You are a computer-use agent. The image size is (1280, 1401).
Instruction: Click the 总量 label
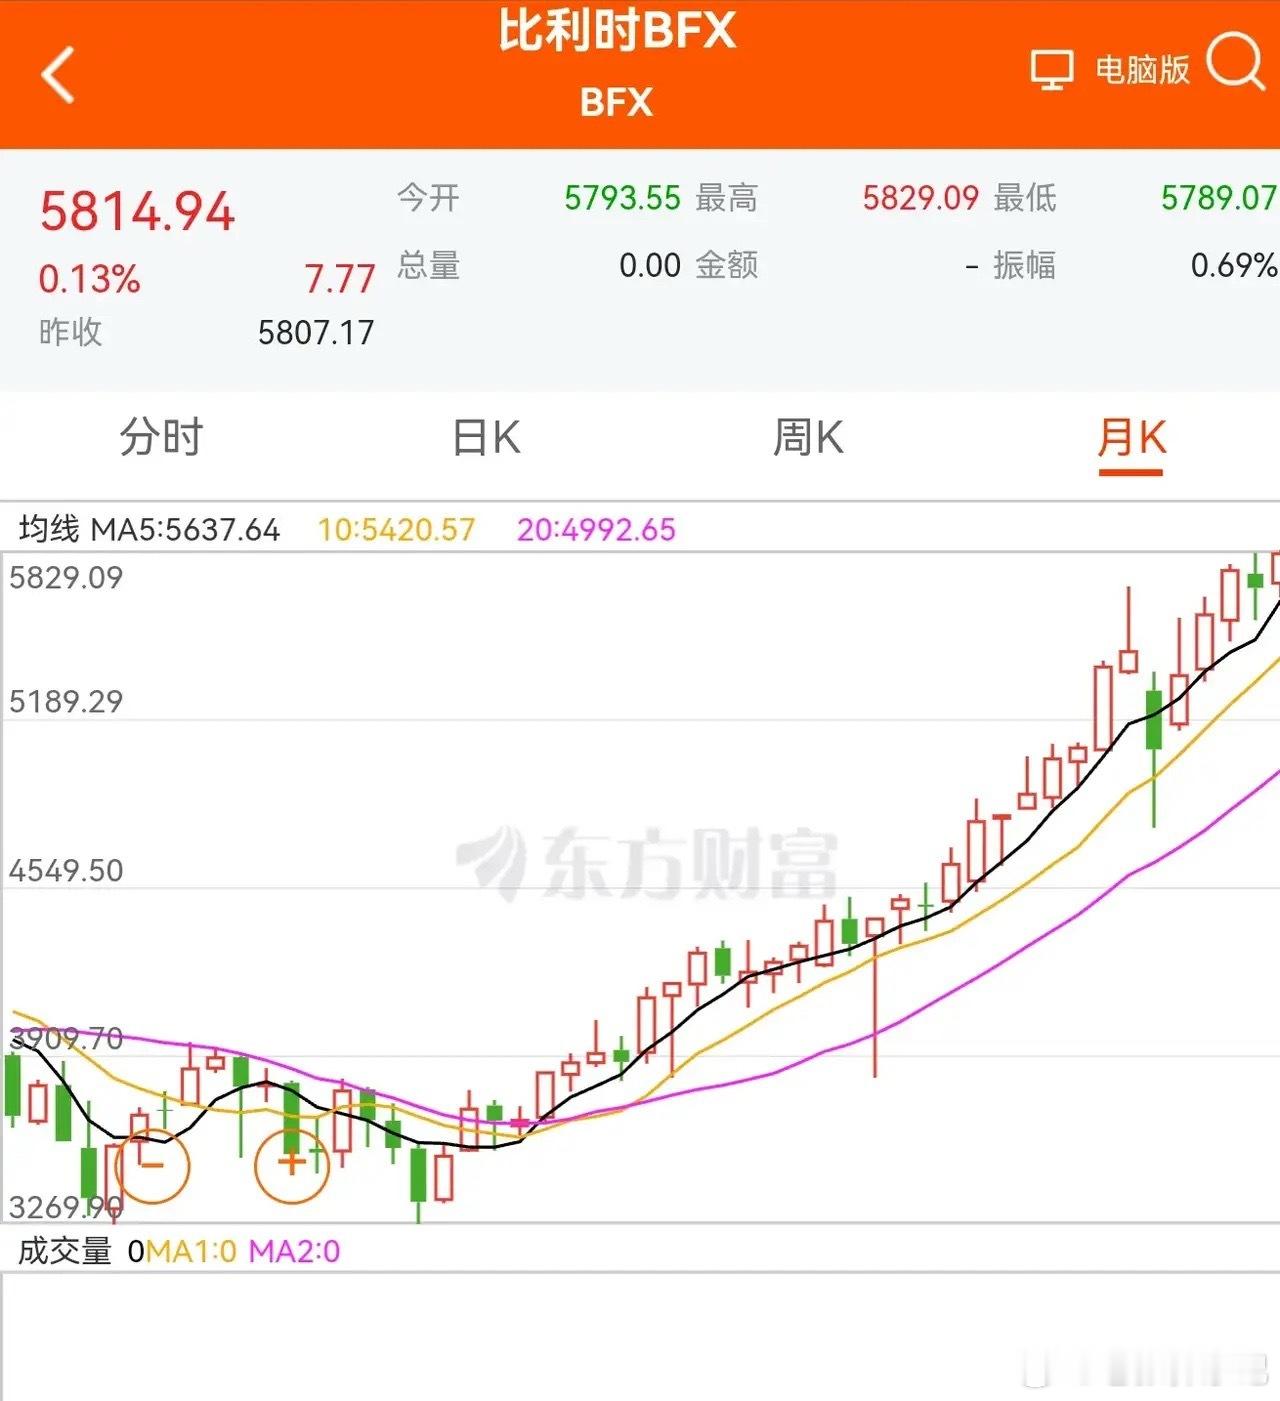[428, 265]
